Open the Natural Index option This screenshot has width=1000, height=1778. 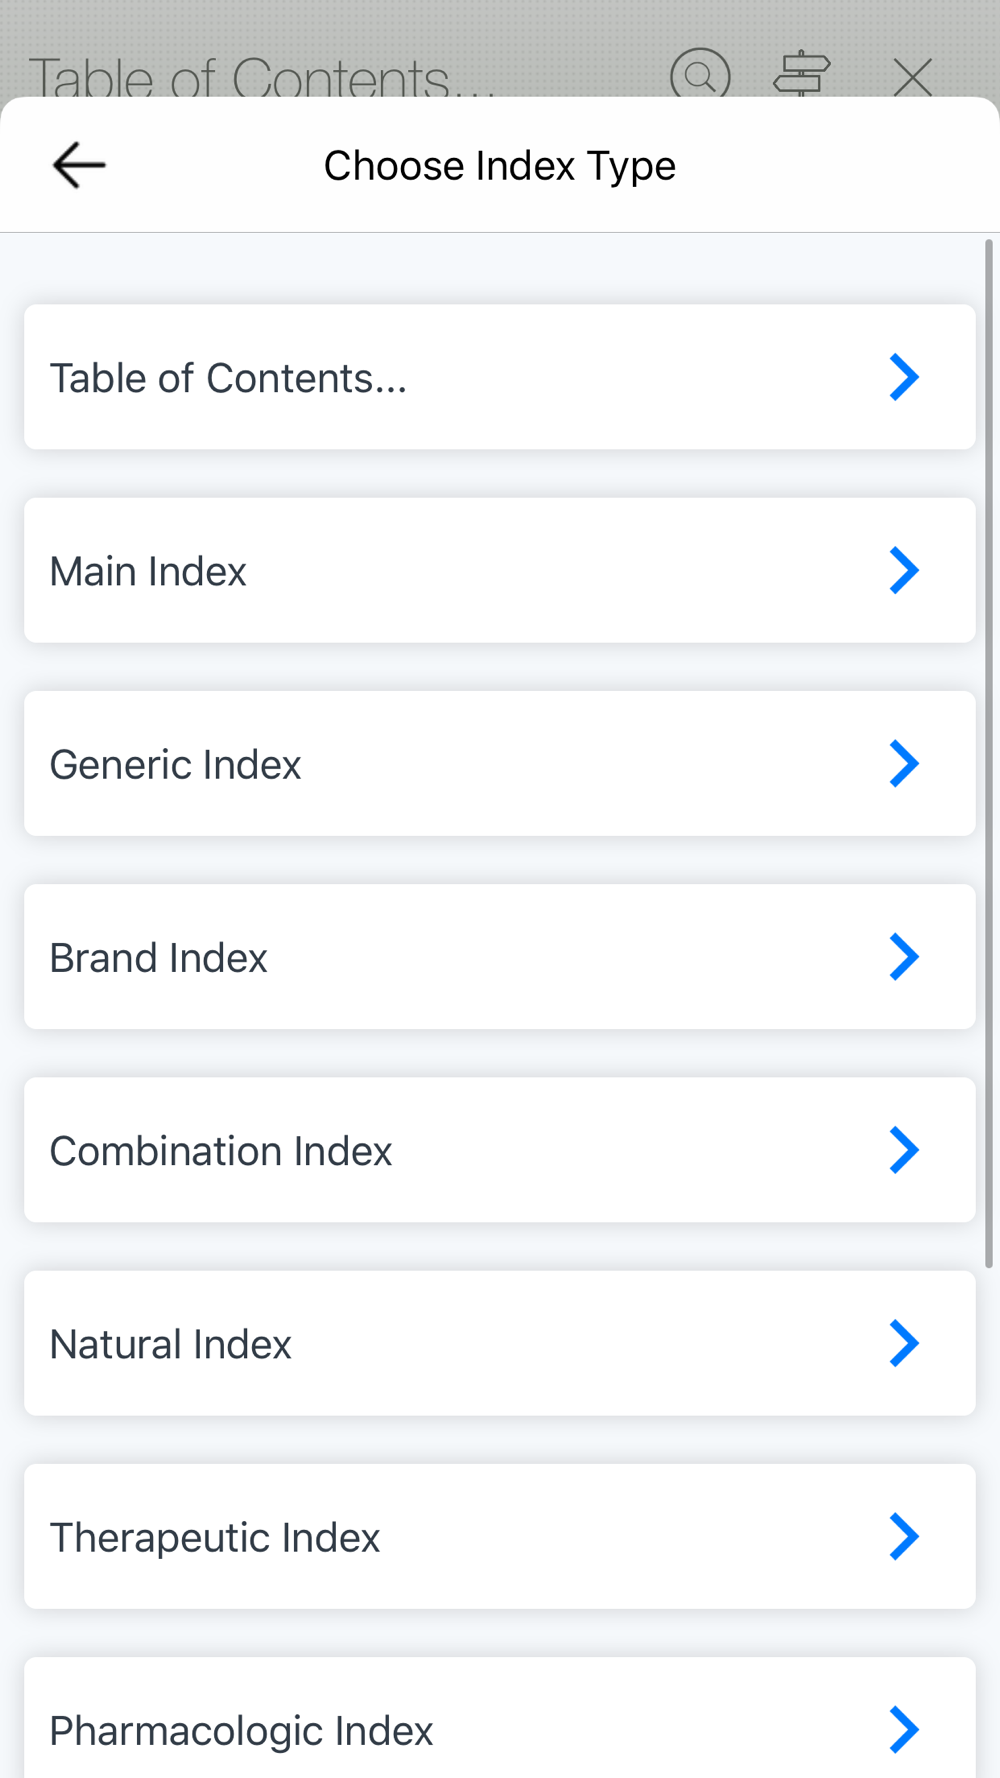[x=500, y=1343]
